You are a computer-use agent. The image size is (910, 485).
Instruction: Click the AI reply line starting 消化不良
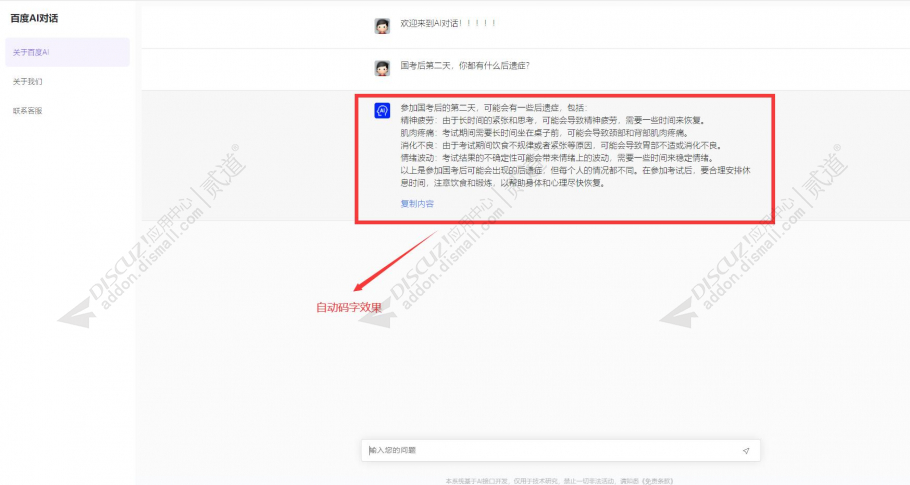[561, 146]
